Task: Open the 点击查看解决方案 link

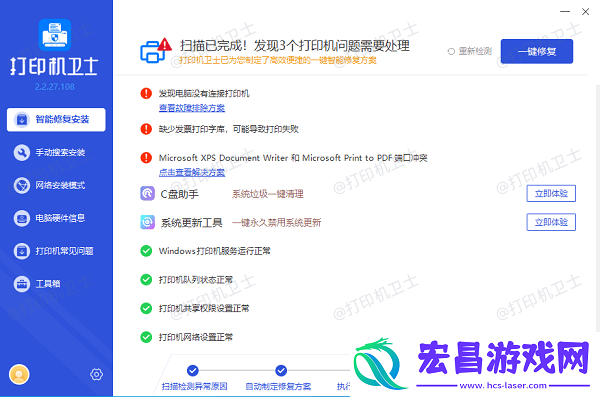Action: click(x=192, y=173)
